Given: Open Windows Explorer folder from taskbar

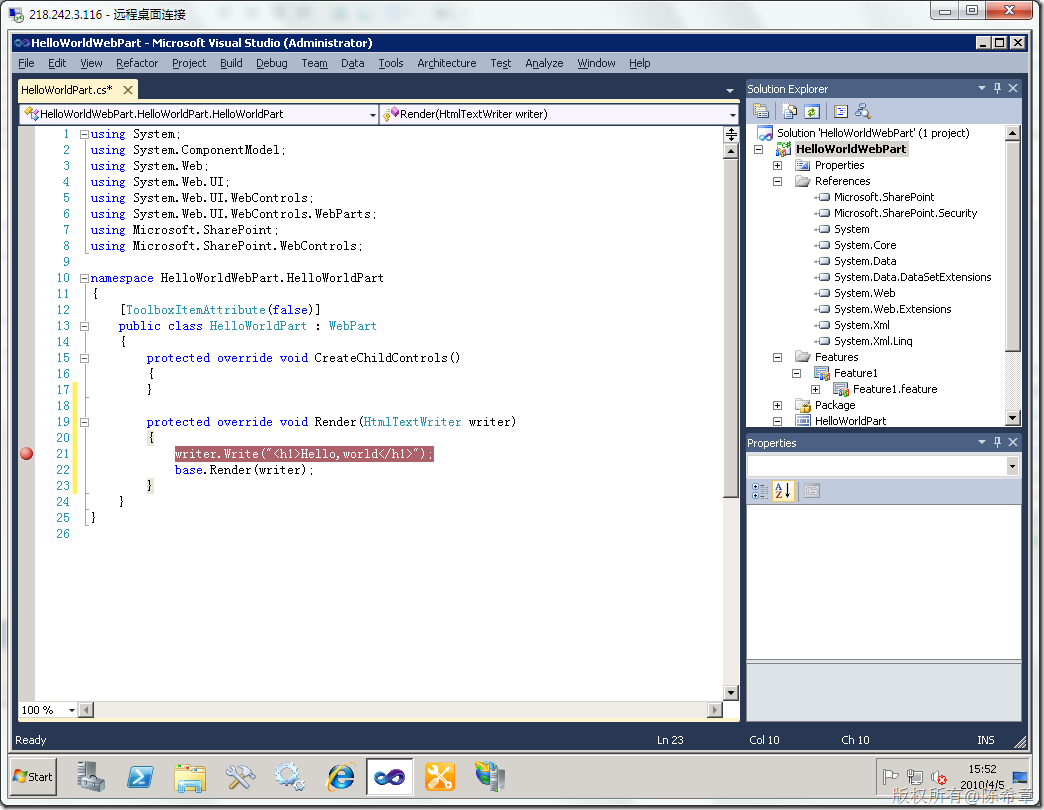Looking at the screenshot, I should point(190,777).
